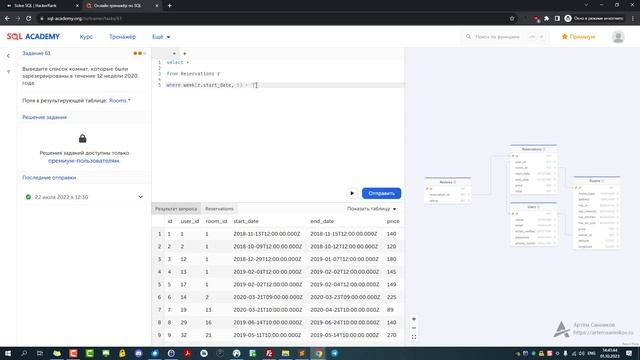Open the Chrome taskbar icon
This screenshot has width=640, height=360.
click(x=318, y=353)
